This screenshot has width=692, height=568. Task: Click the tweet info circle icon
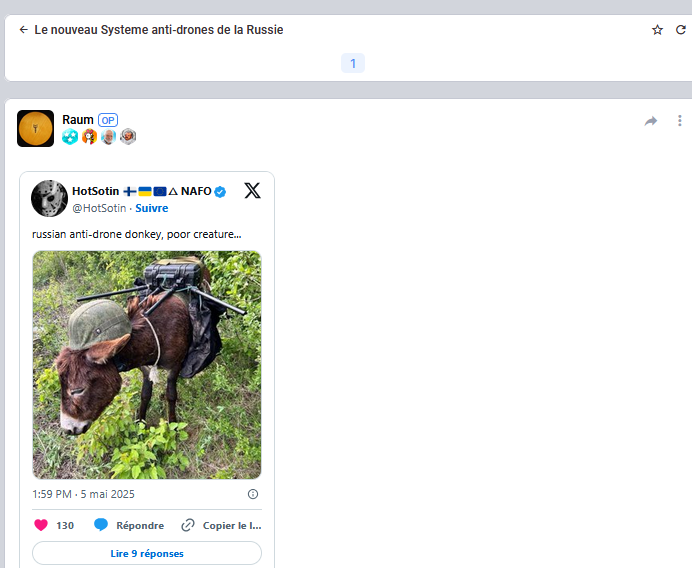[252, 494]
